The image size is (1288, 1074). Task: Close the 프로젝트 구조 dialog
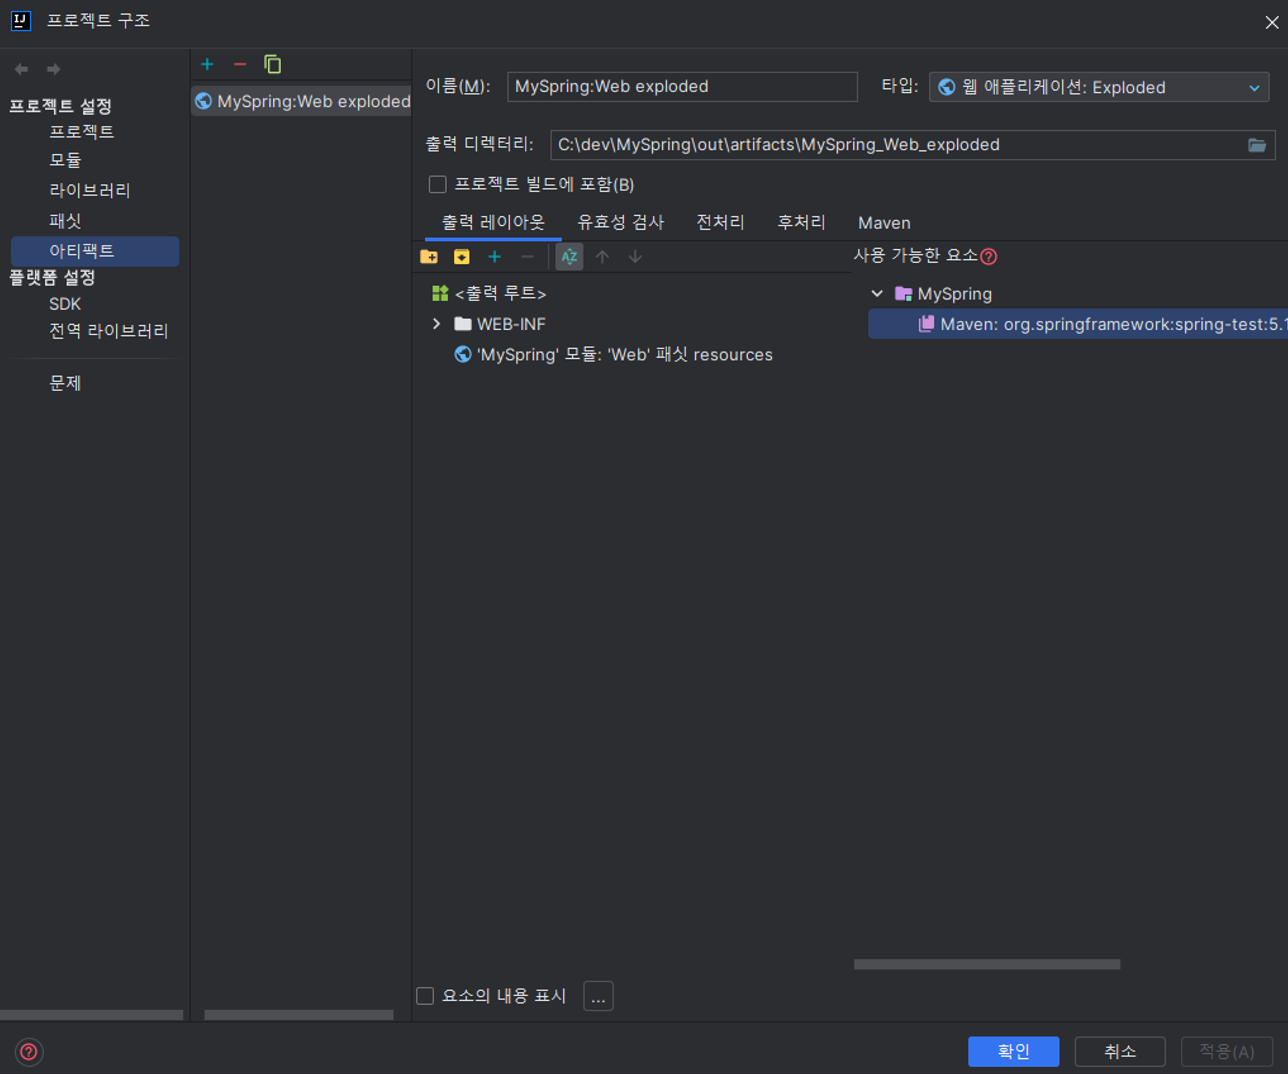1271,22
